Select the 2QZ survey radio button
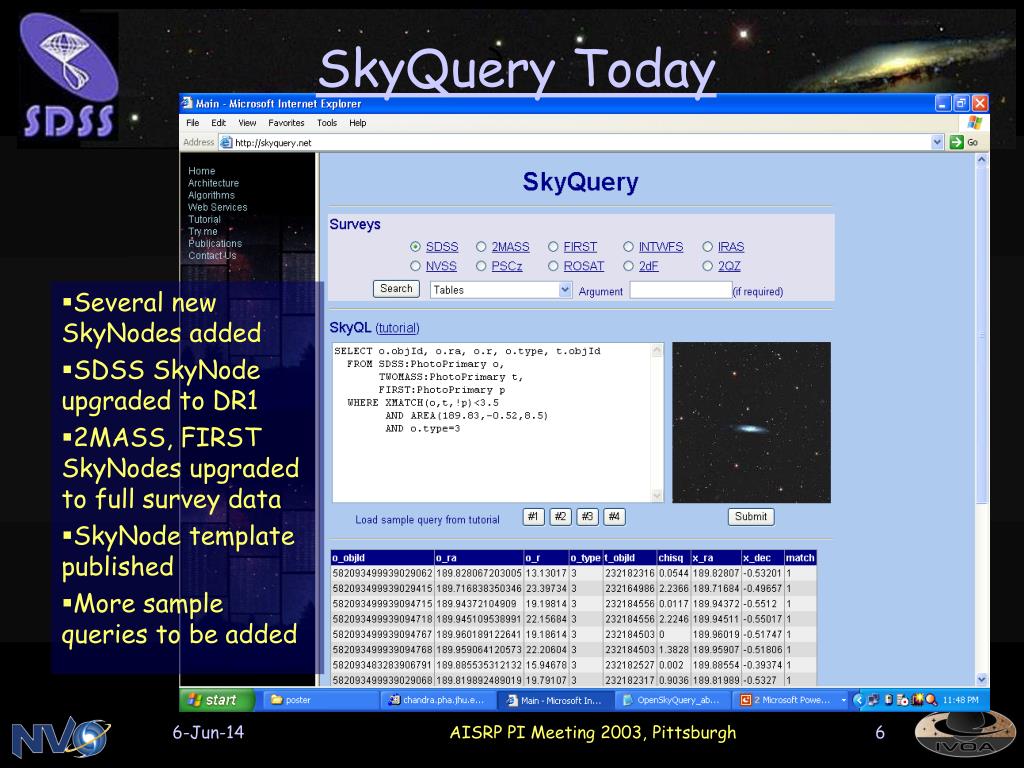The width and height of the screenshot is (1024, 768). [707, 266]
